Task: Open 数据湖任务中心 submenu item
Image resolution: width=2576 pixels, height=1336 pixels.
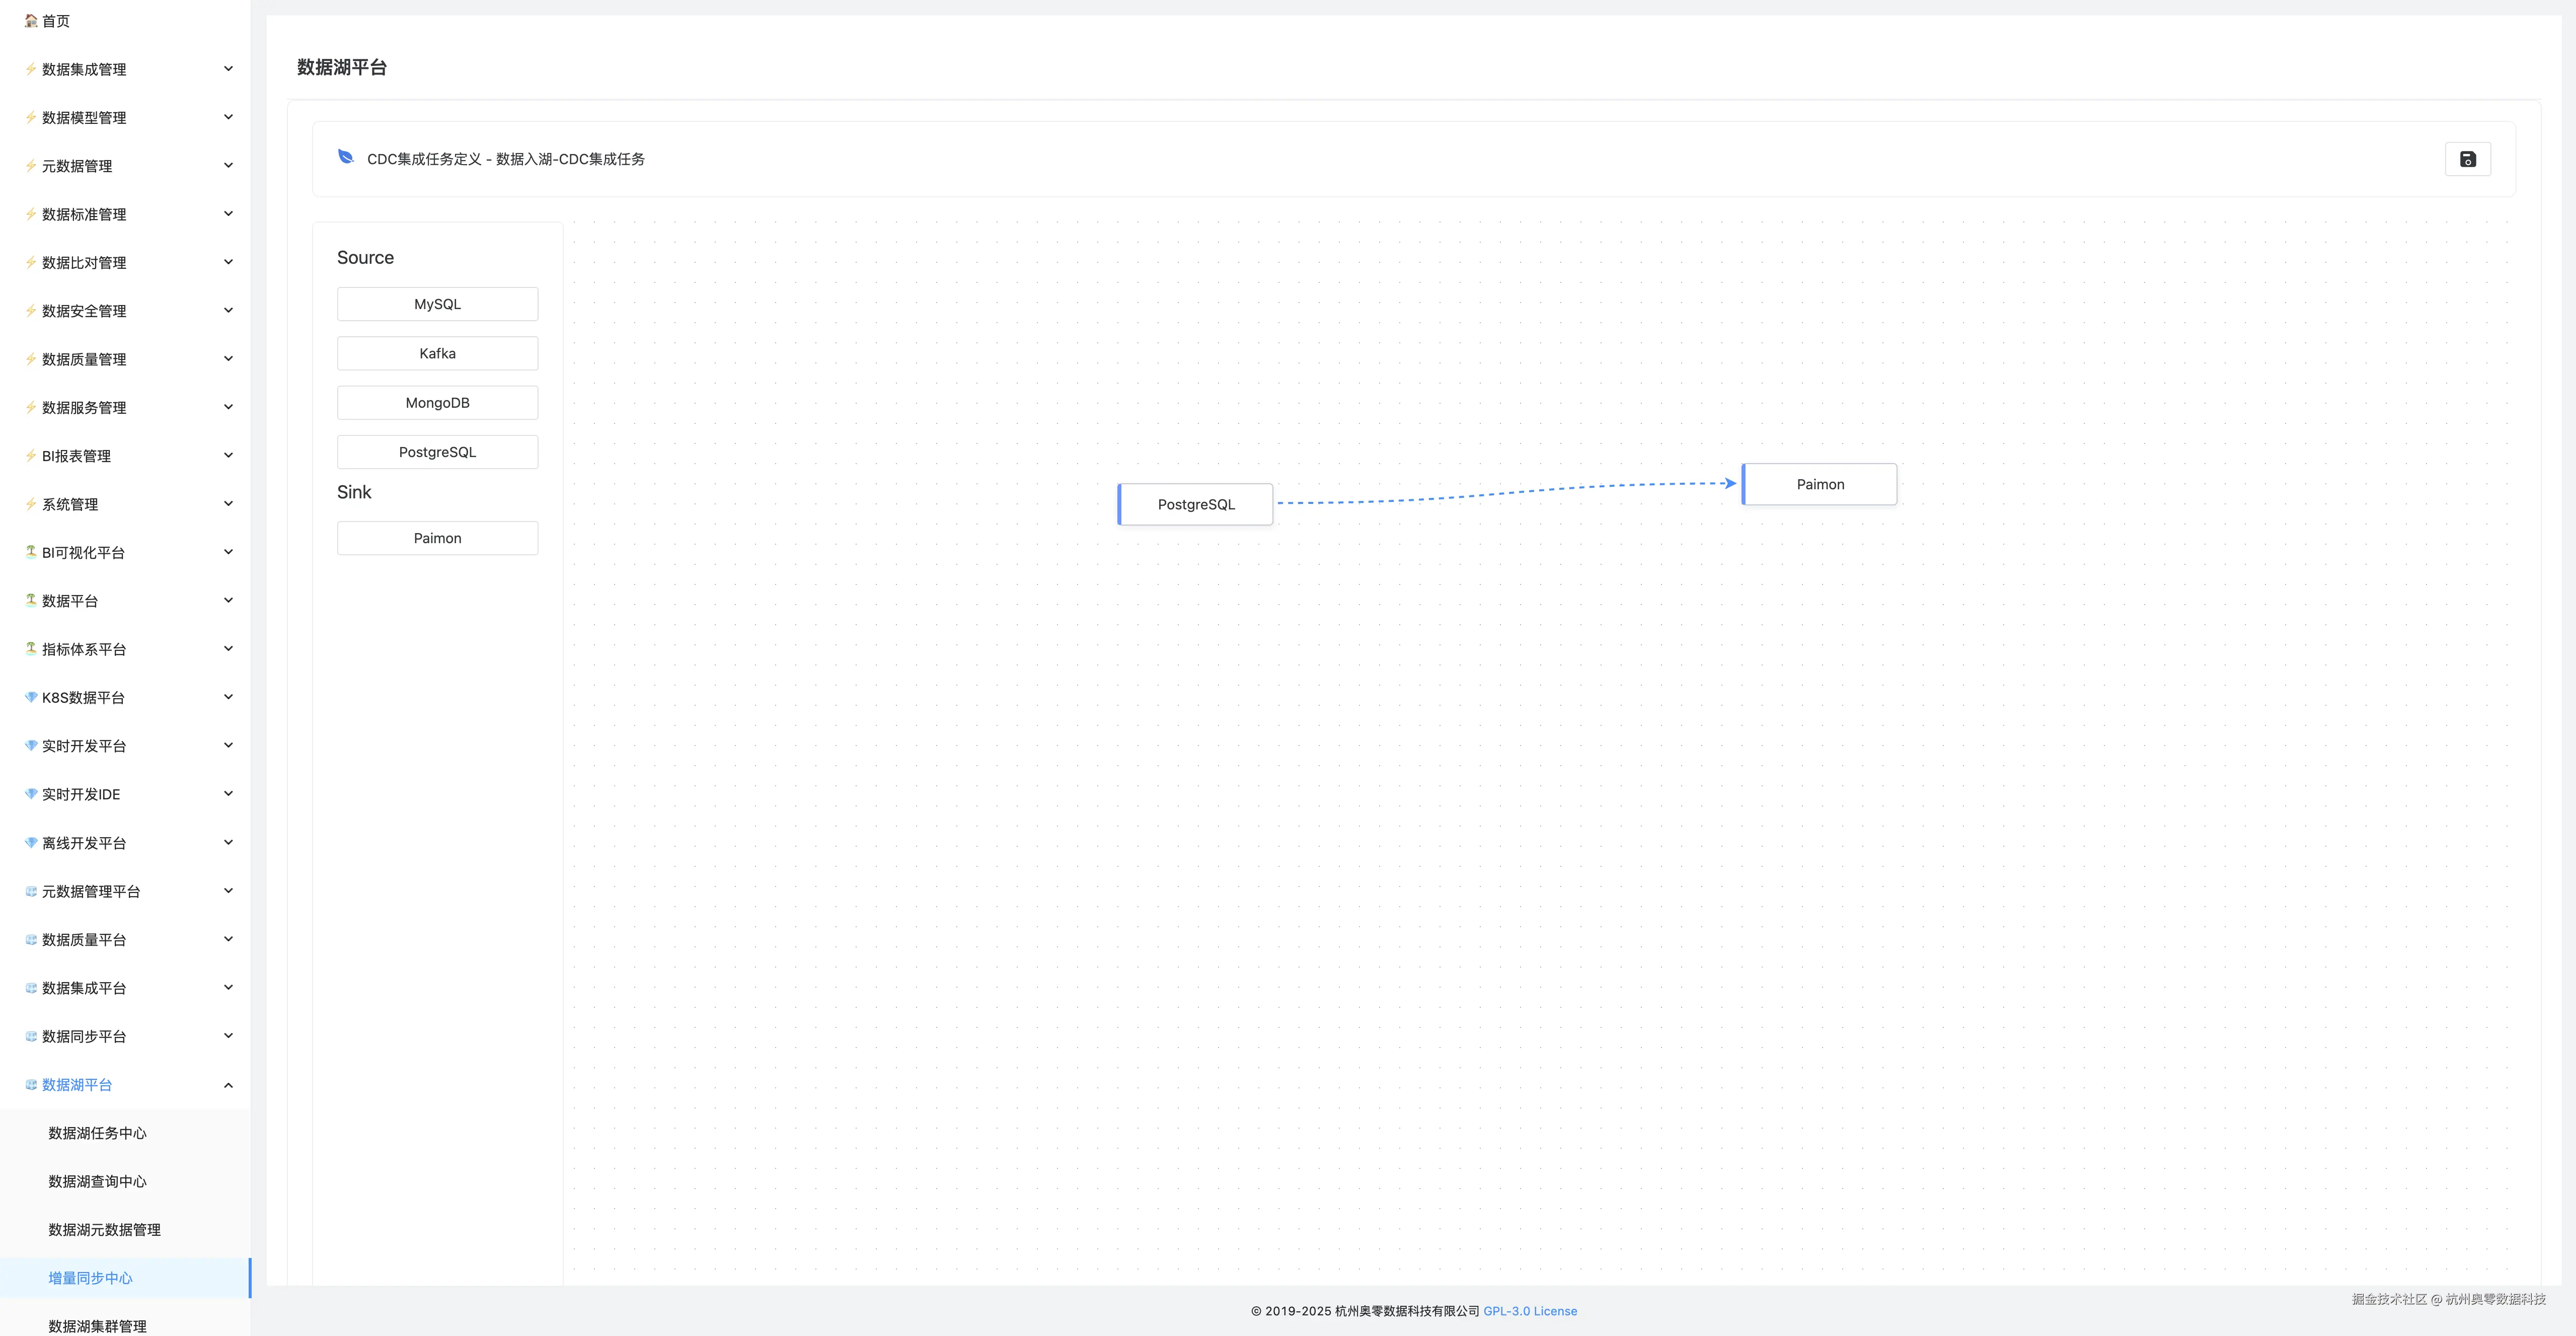Action: [x=97, y=1133]
